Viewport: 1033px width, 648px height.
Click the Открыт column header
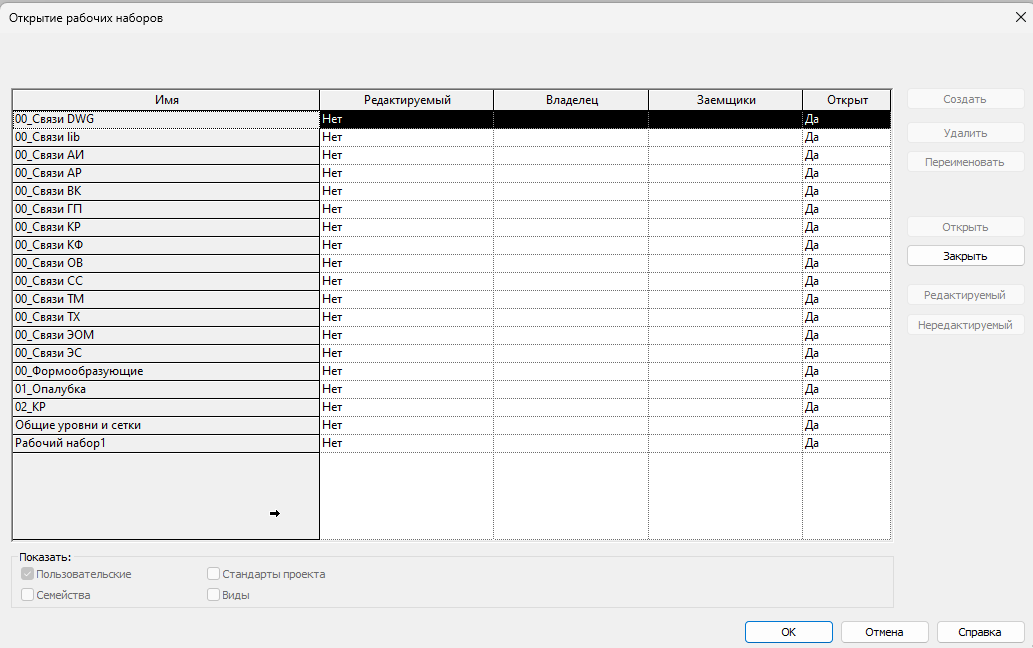pos(847,100)
